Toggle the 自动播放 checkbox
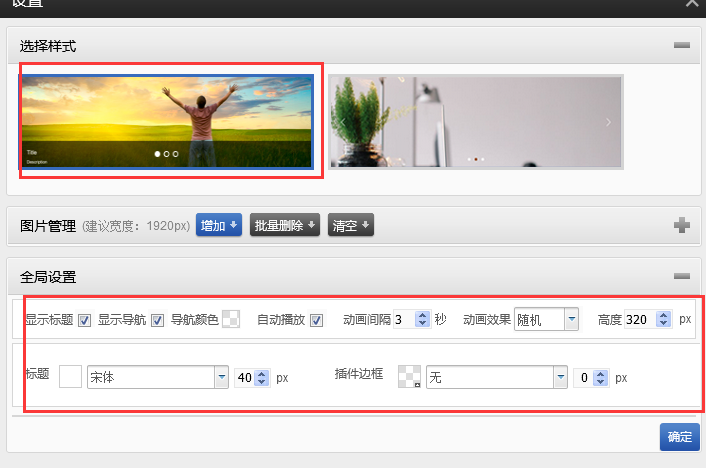The height and width of the screenshot is (468, 706). pyautogui.click(x=317, y=320)
